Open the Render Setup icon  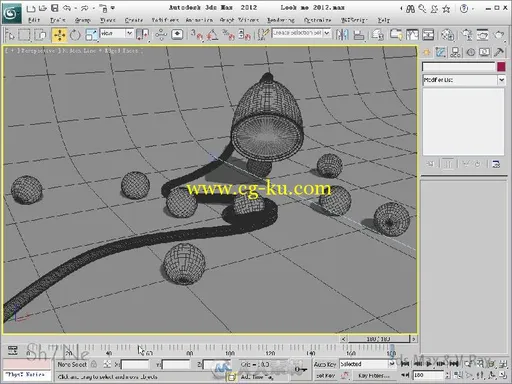(467, 35)
